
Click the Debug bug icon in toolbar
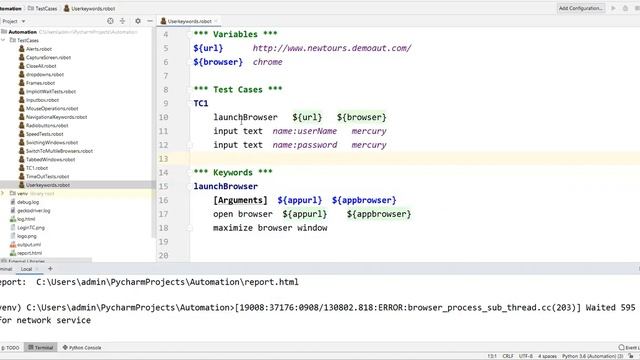(625, 8)
